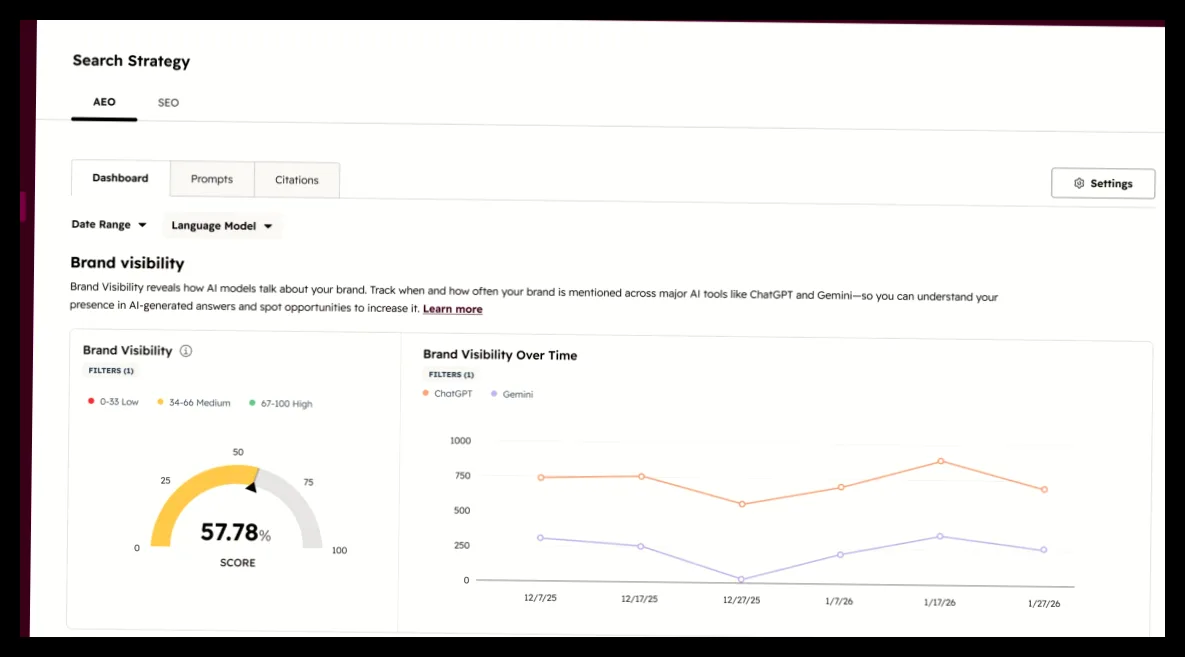
Task: Click the ChatGPT data point at 1/17/26
Action: point(941,461)
